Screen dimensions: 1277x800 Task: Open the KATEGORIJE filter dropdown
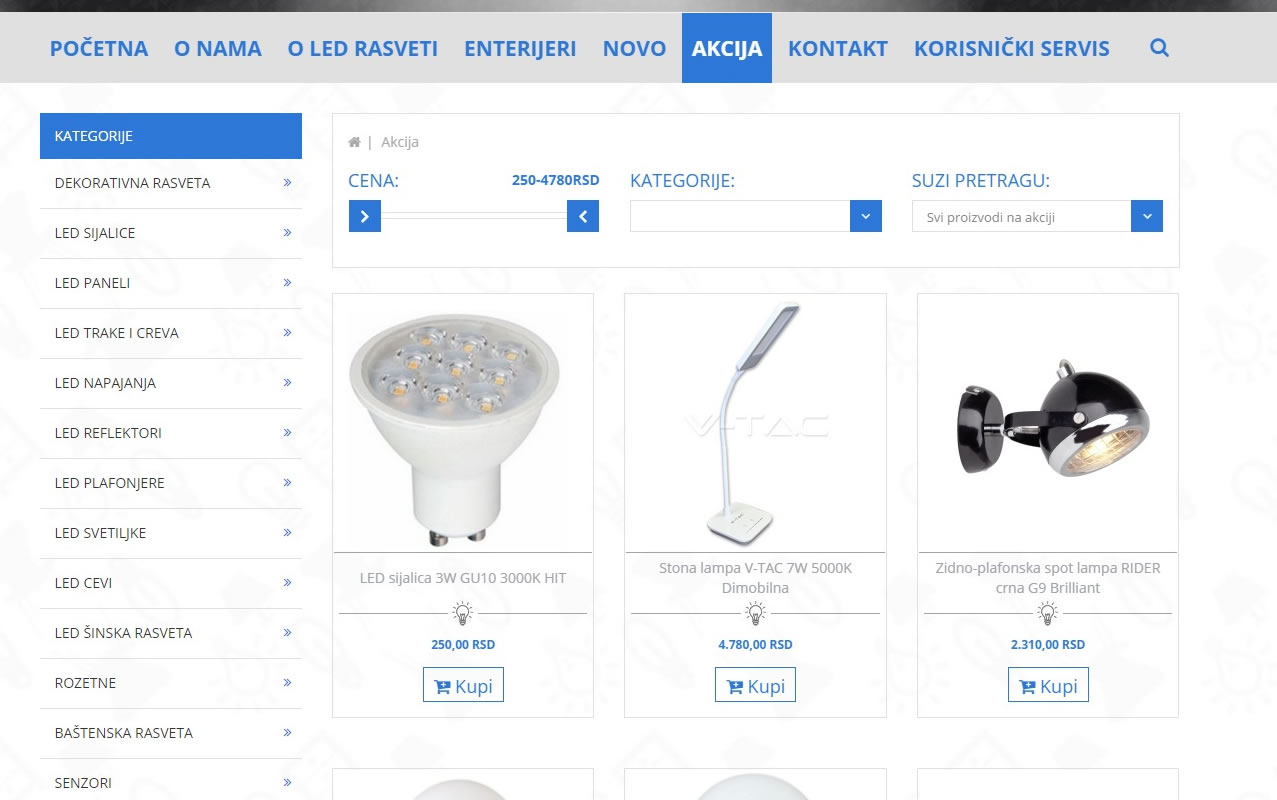[756, 216]
